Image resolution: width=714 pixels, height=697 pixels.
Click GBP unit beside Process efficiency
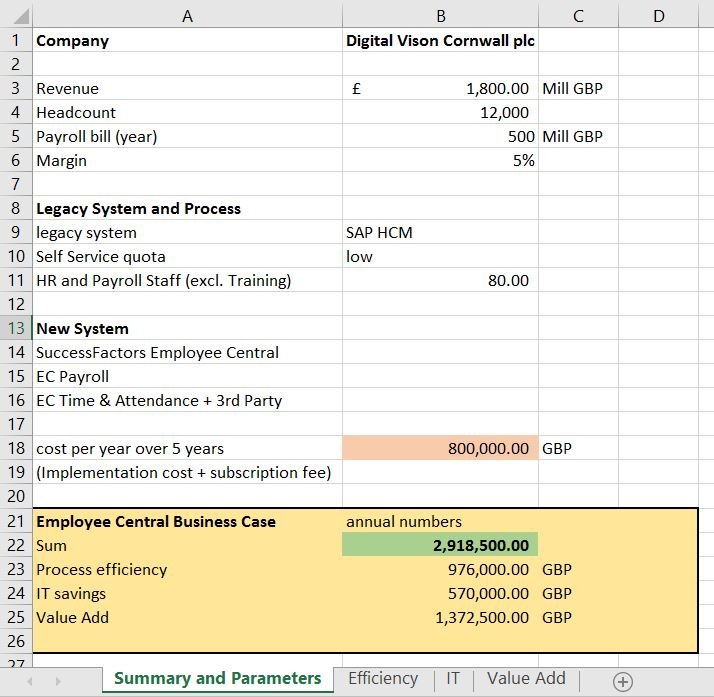[578, 569]
